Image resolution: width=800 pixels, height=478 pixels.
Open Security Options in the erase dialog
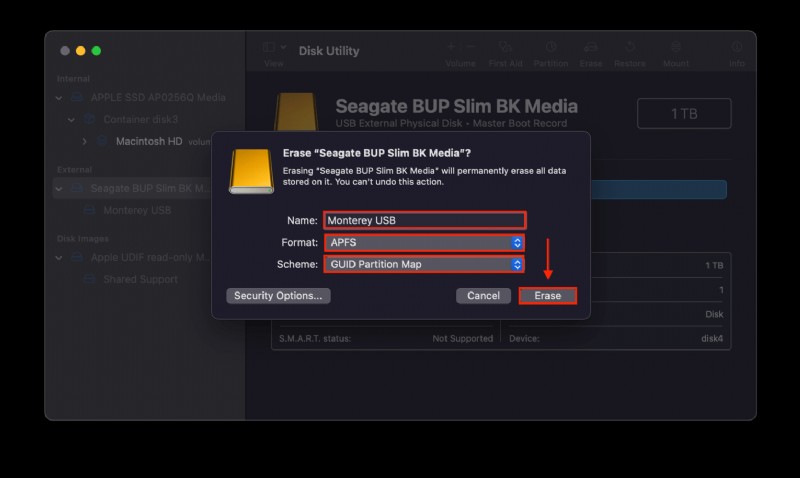coord(278,296)
